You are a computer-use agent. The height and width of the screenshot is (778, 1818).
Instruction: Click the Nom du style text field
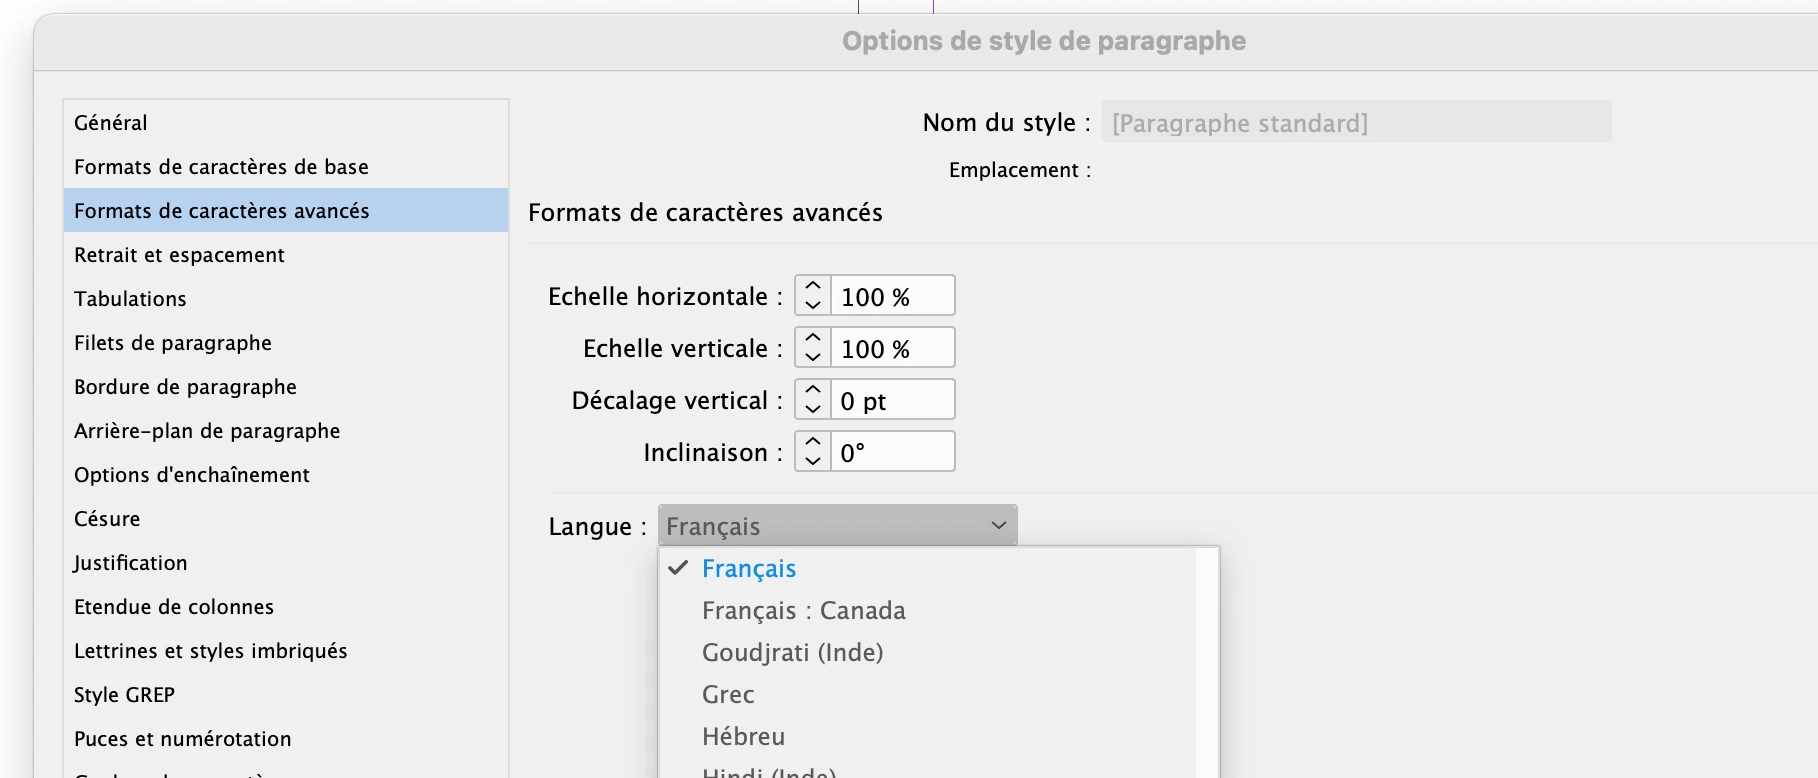[1356, 122]
